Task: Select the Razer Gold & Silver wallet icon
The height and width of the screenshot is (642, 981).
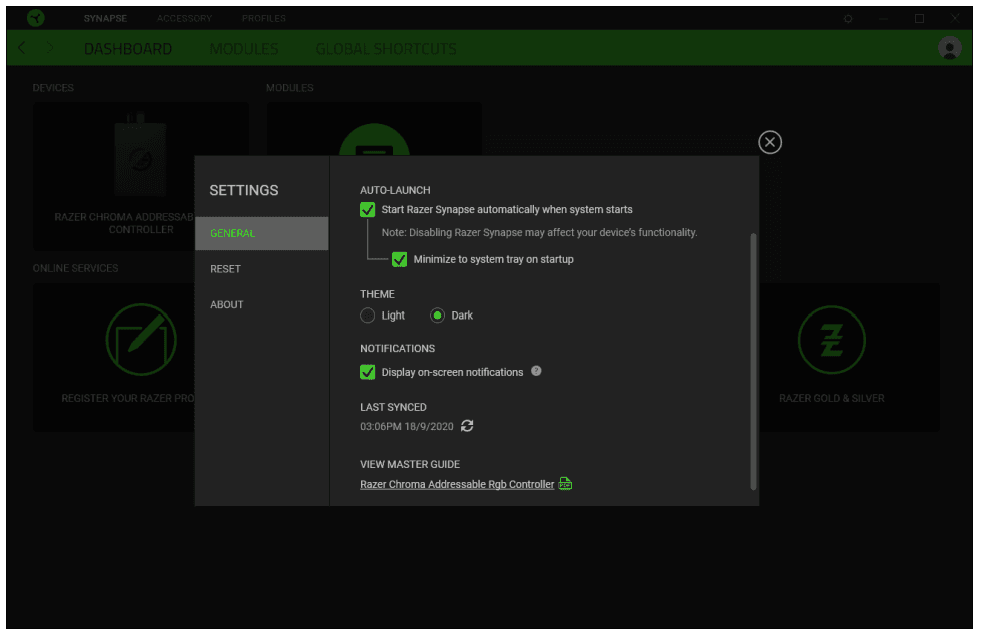Action: click(x=832, y=340)
